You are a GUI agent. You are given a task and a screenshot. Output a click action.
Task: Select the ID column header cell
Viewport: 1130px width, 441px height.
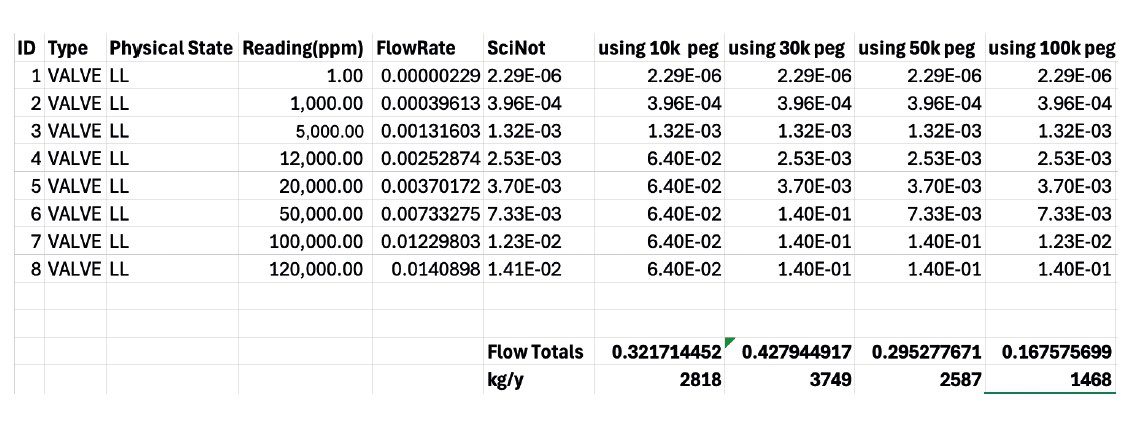27,48
